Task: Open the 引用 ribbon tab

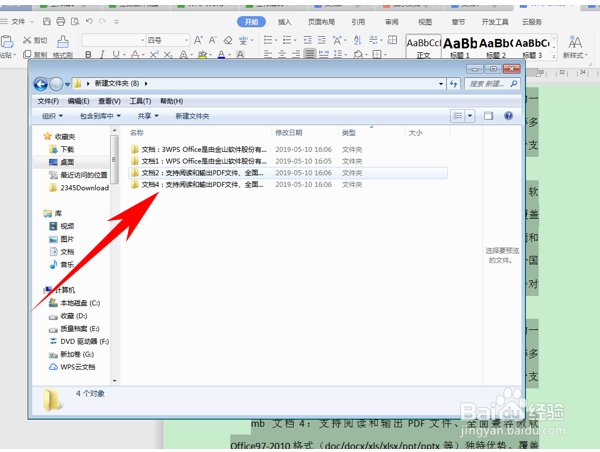Action: point(358,22)
